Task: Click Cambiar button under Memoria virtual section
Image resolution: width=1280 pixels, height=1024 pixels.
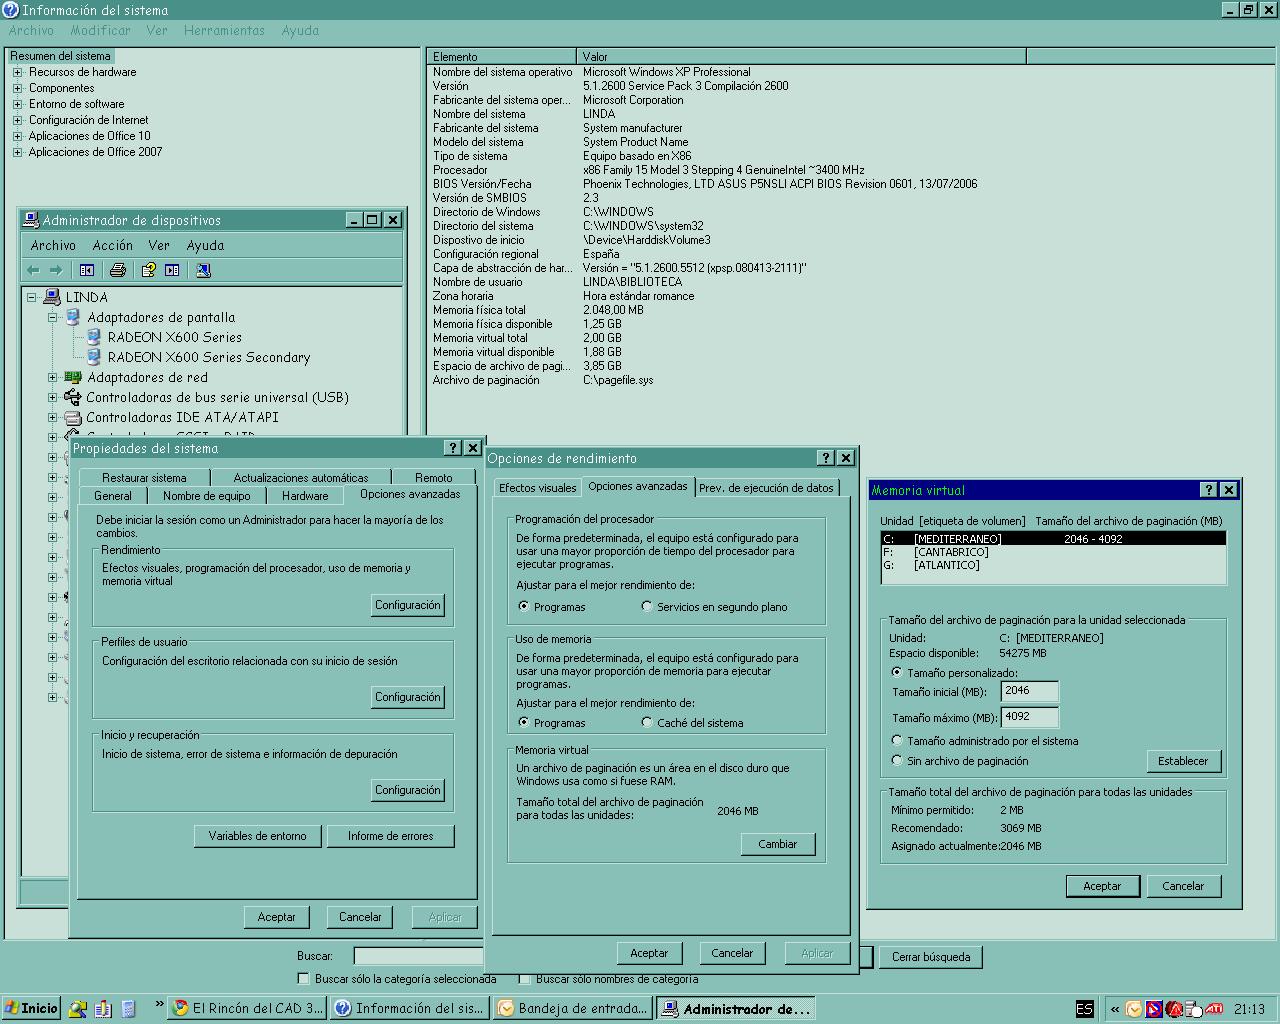Action: (778, 844)
